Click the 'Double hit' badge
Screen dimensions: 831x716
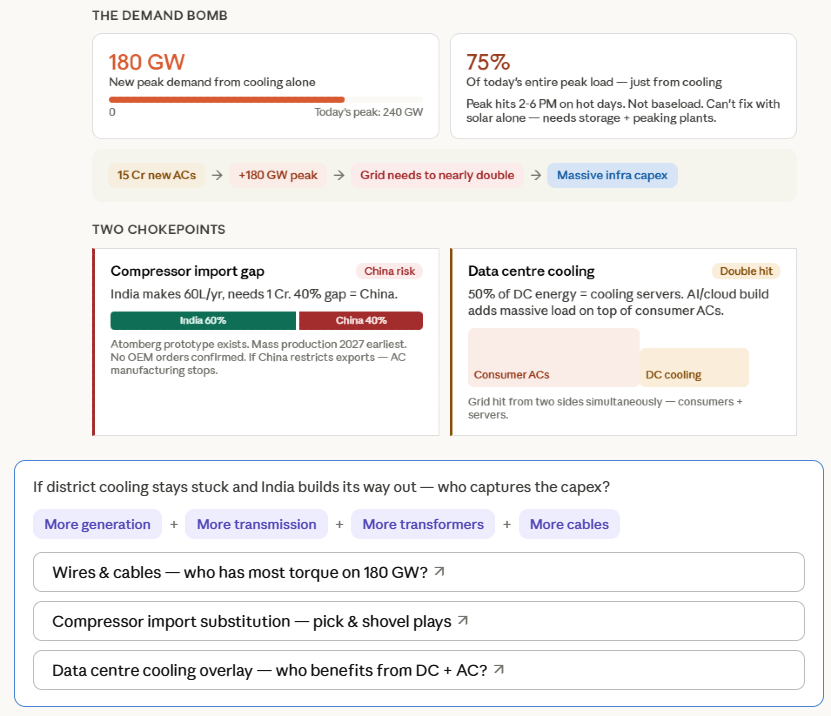pos(746,271)
